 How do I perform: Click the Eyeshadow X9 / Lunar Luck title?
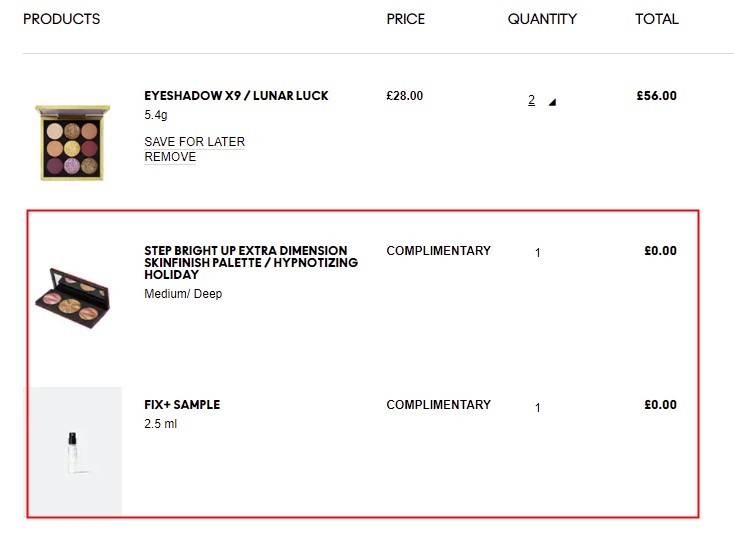pyautogui.click(x=236, y=96)
